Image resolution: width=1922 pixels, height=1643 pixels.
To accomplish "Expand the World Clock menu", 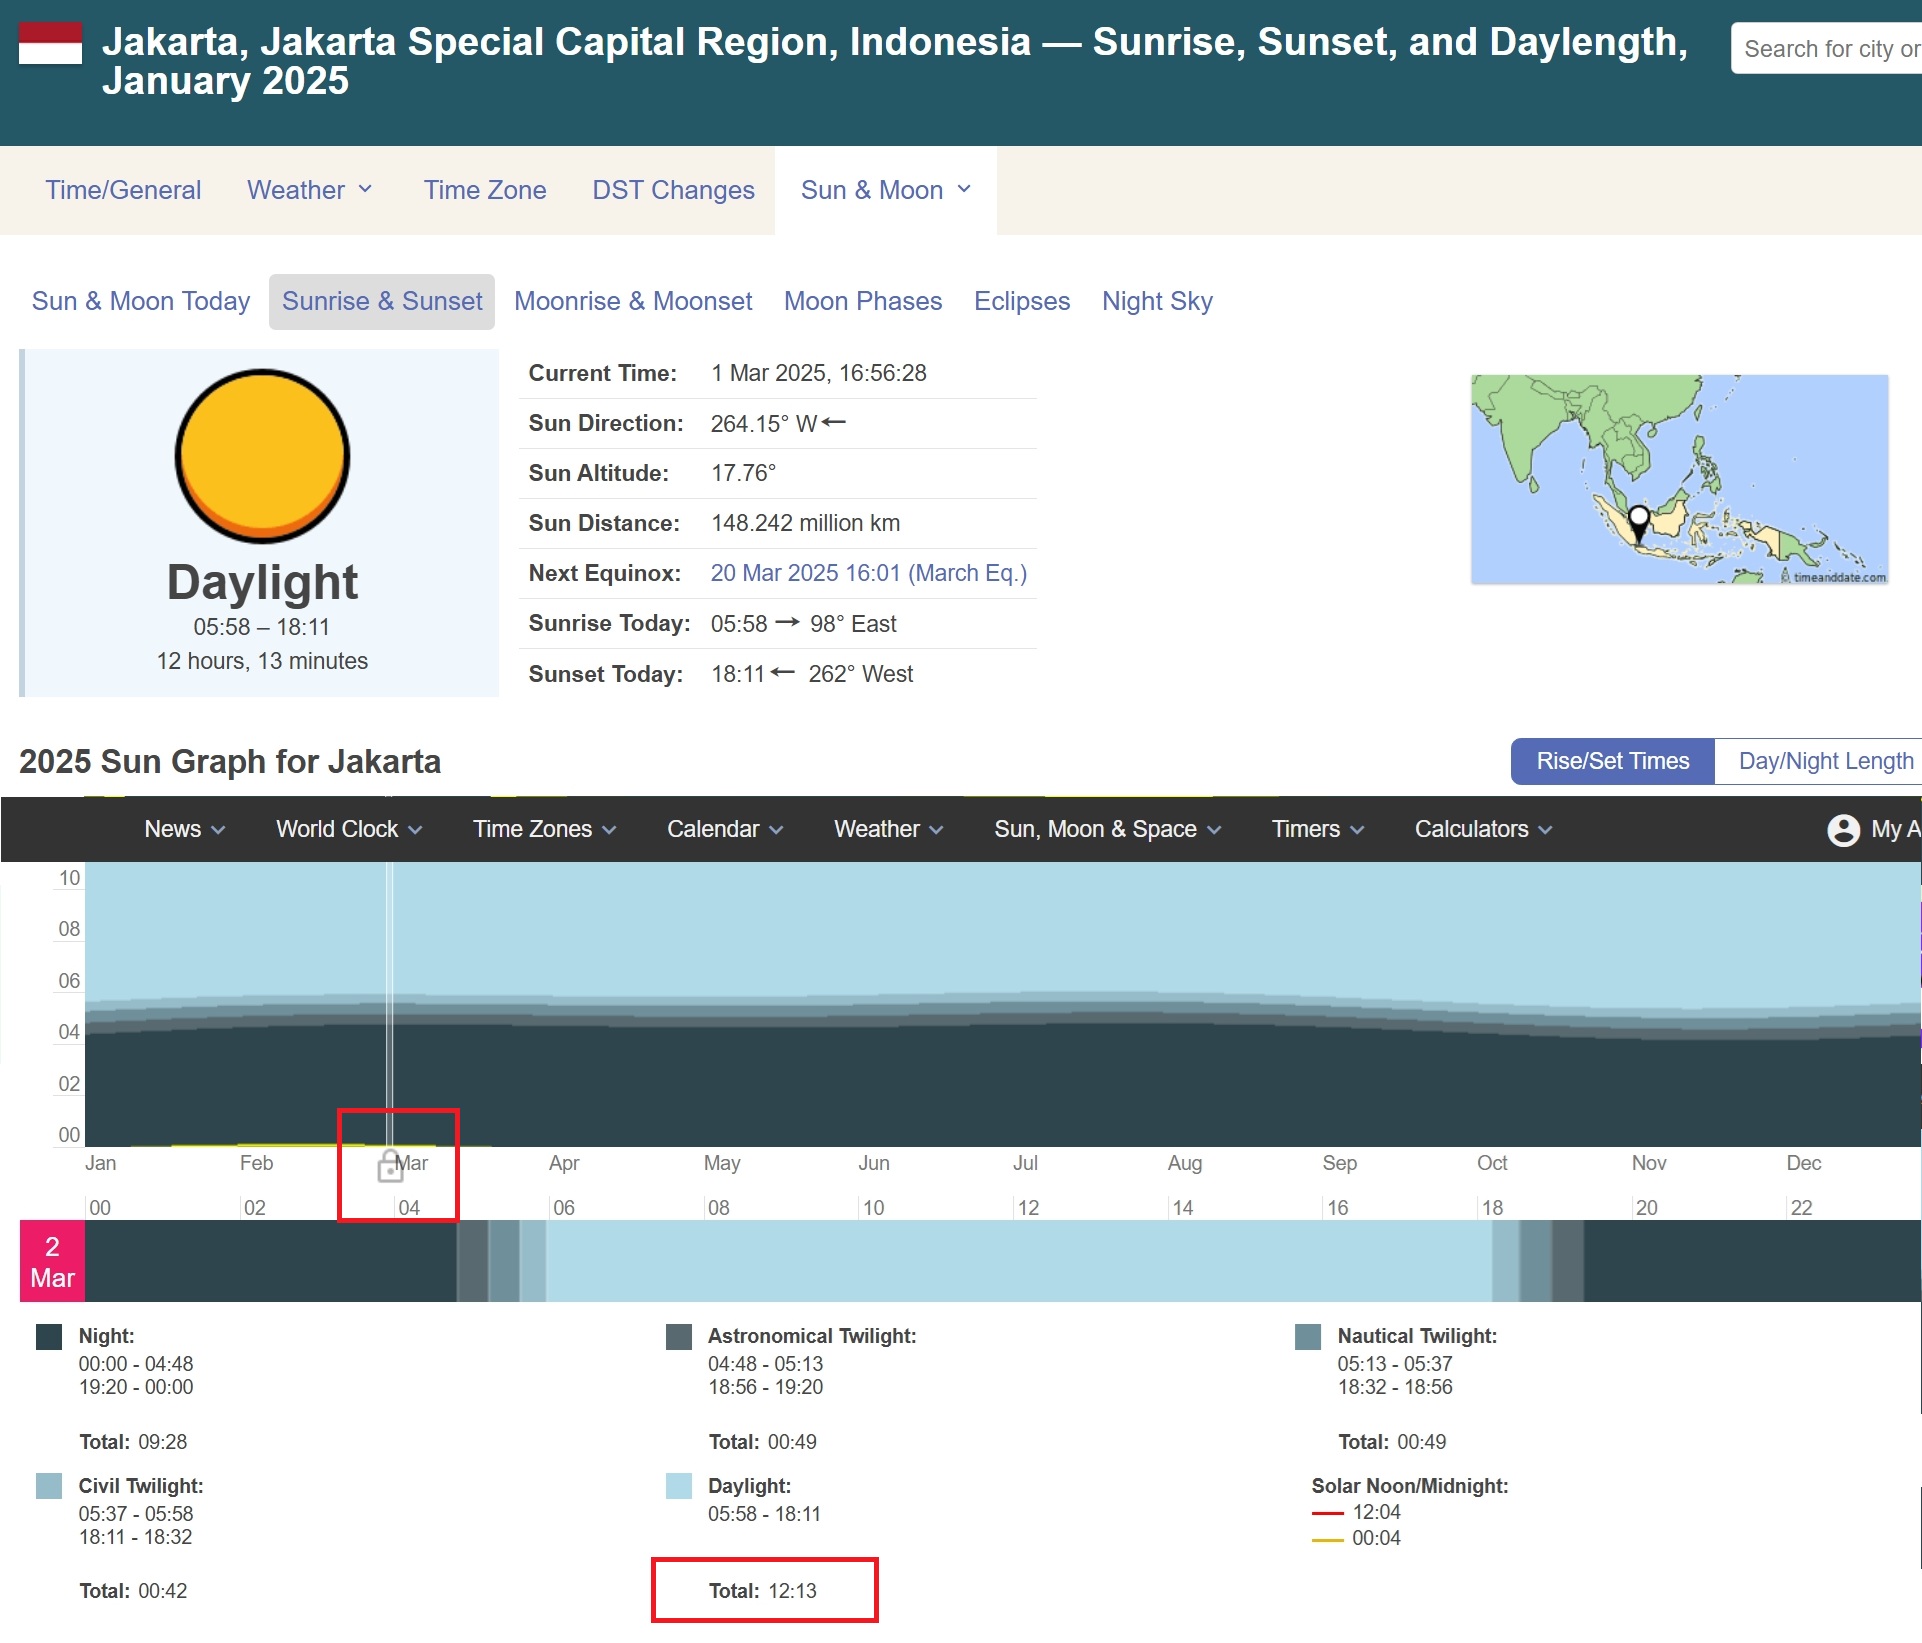I will pyautogui.click(x=349, y=829).
